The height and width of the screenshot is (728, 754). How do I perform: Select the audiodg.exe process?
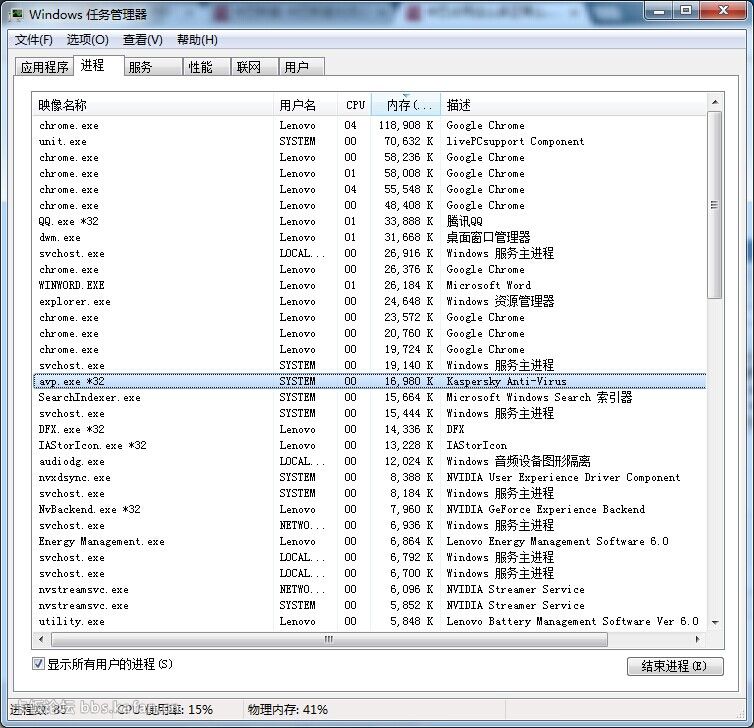click(x=369, y=461)
